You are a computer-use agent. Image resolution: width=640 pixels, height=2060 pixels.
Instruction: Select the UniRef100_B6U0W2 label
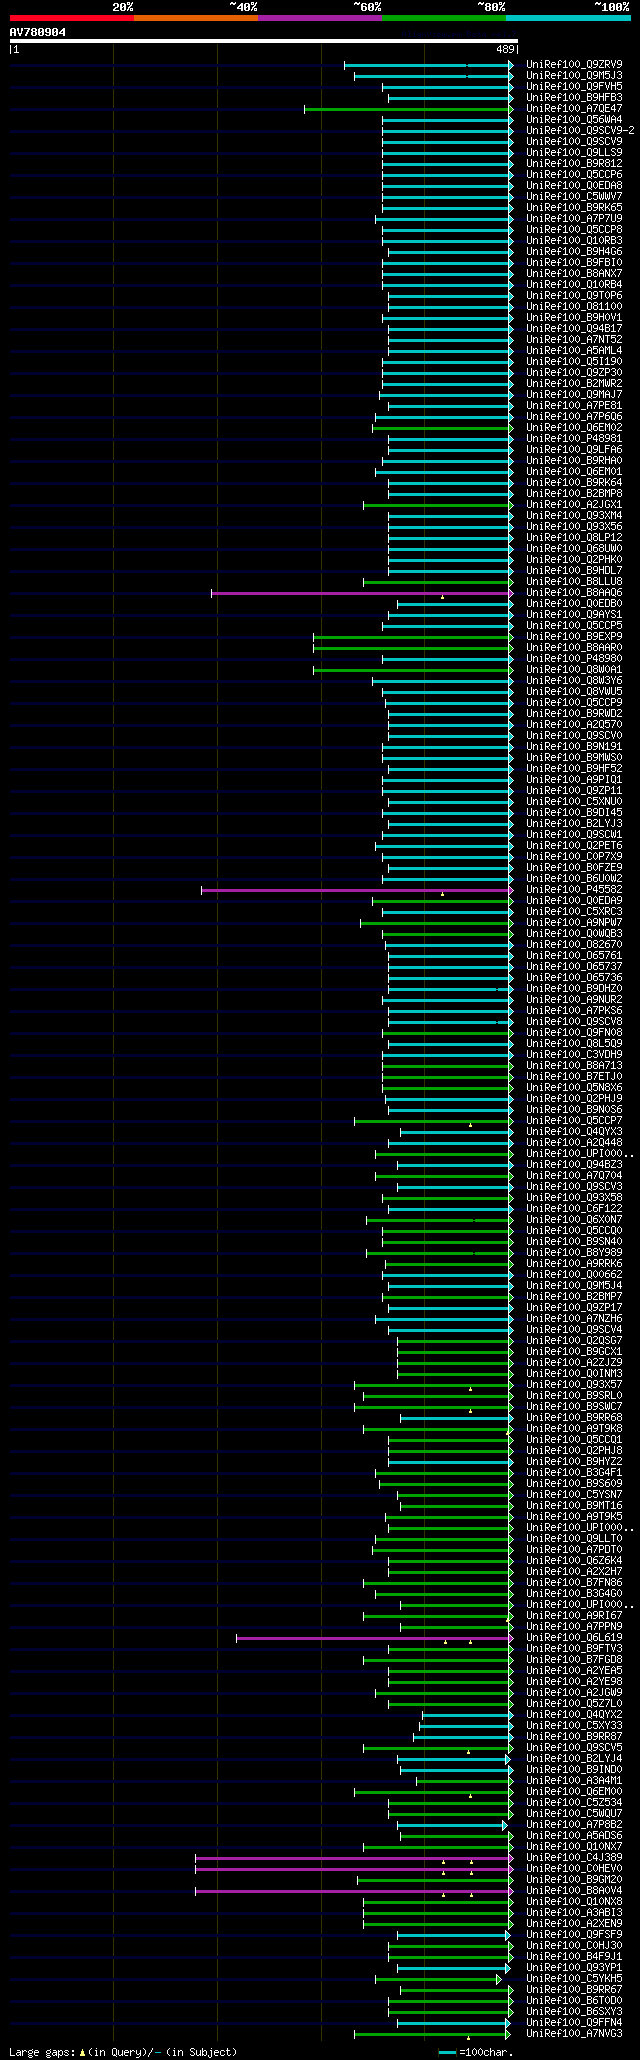tap(574, 878)
